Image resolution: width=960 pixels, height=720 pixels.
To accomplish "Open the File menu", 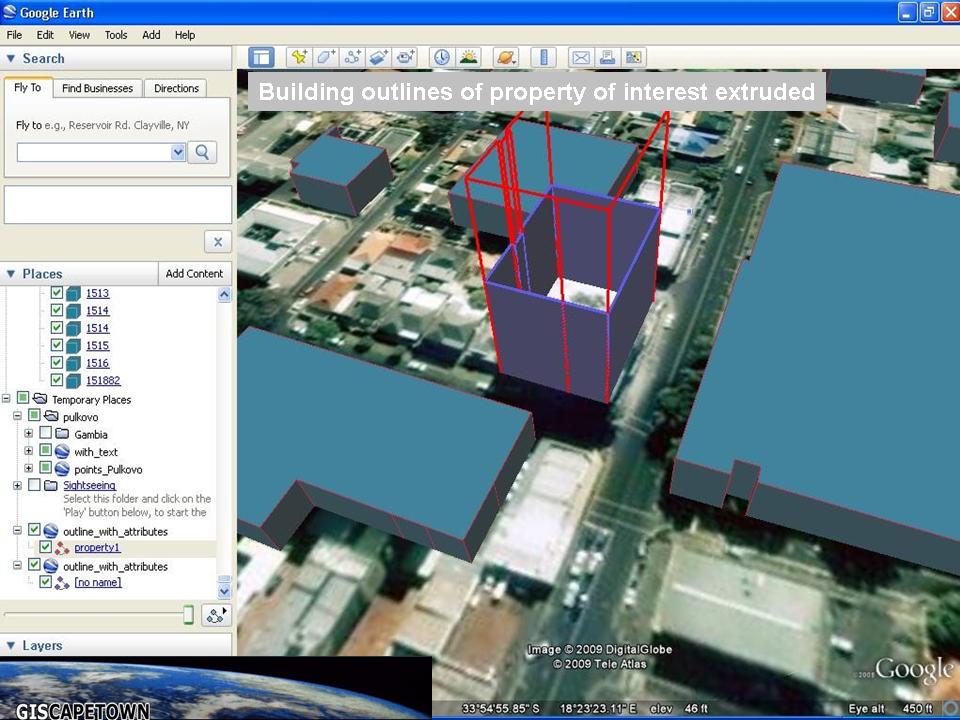I will pyautogui.click(x=14, y=35).
